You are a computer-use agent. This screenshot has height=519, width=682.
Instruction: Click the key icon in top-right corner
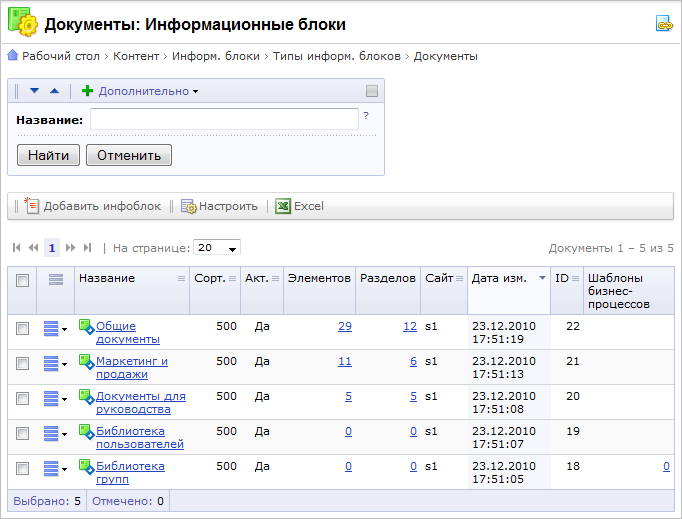coord(663,24)
